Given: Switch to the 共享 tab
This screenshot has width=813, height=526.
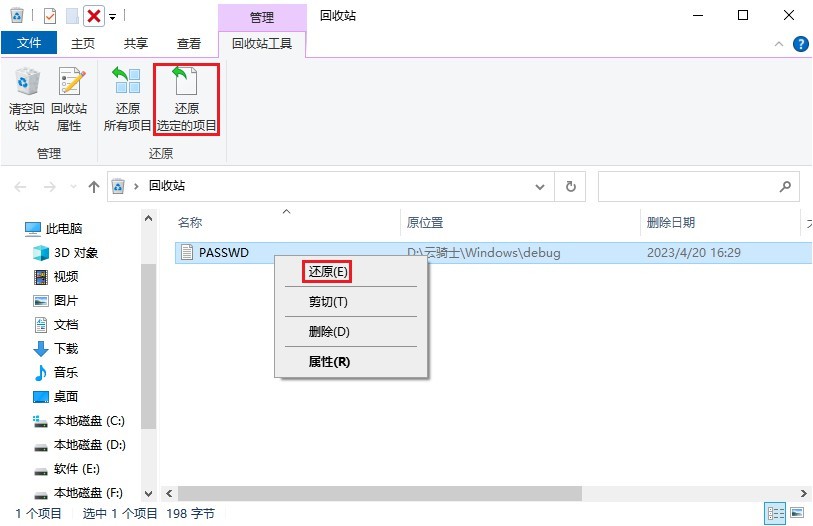Looking at the screenshot, I should [136, 43].
